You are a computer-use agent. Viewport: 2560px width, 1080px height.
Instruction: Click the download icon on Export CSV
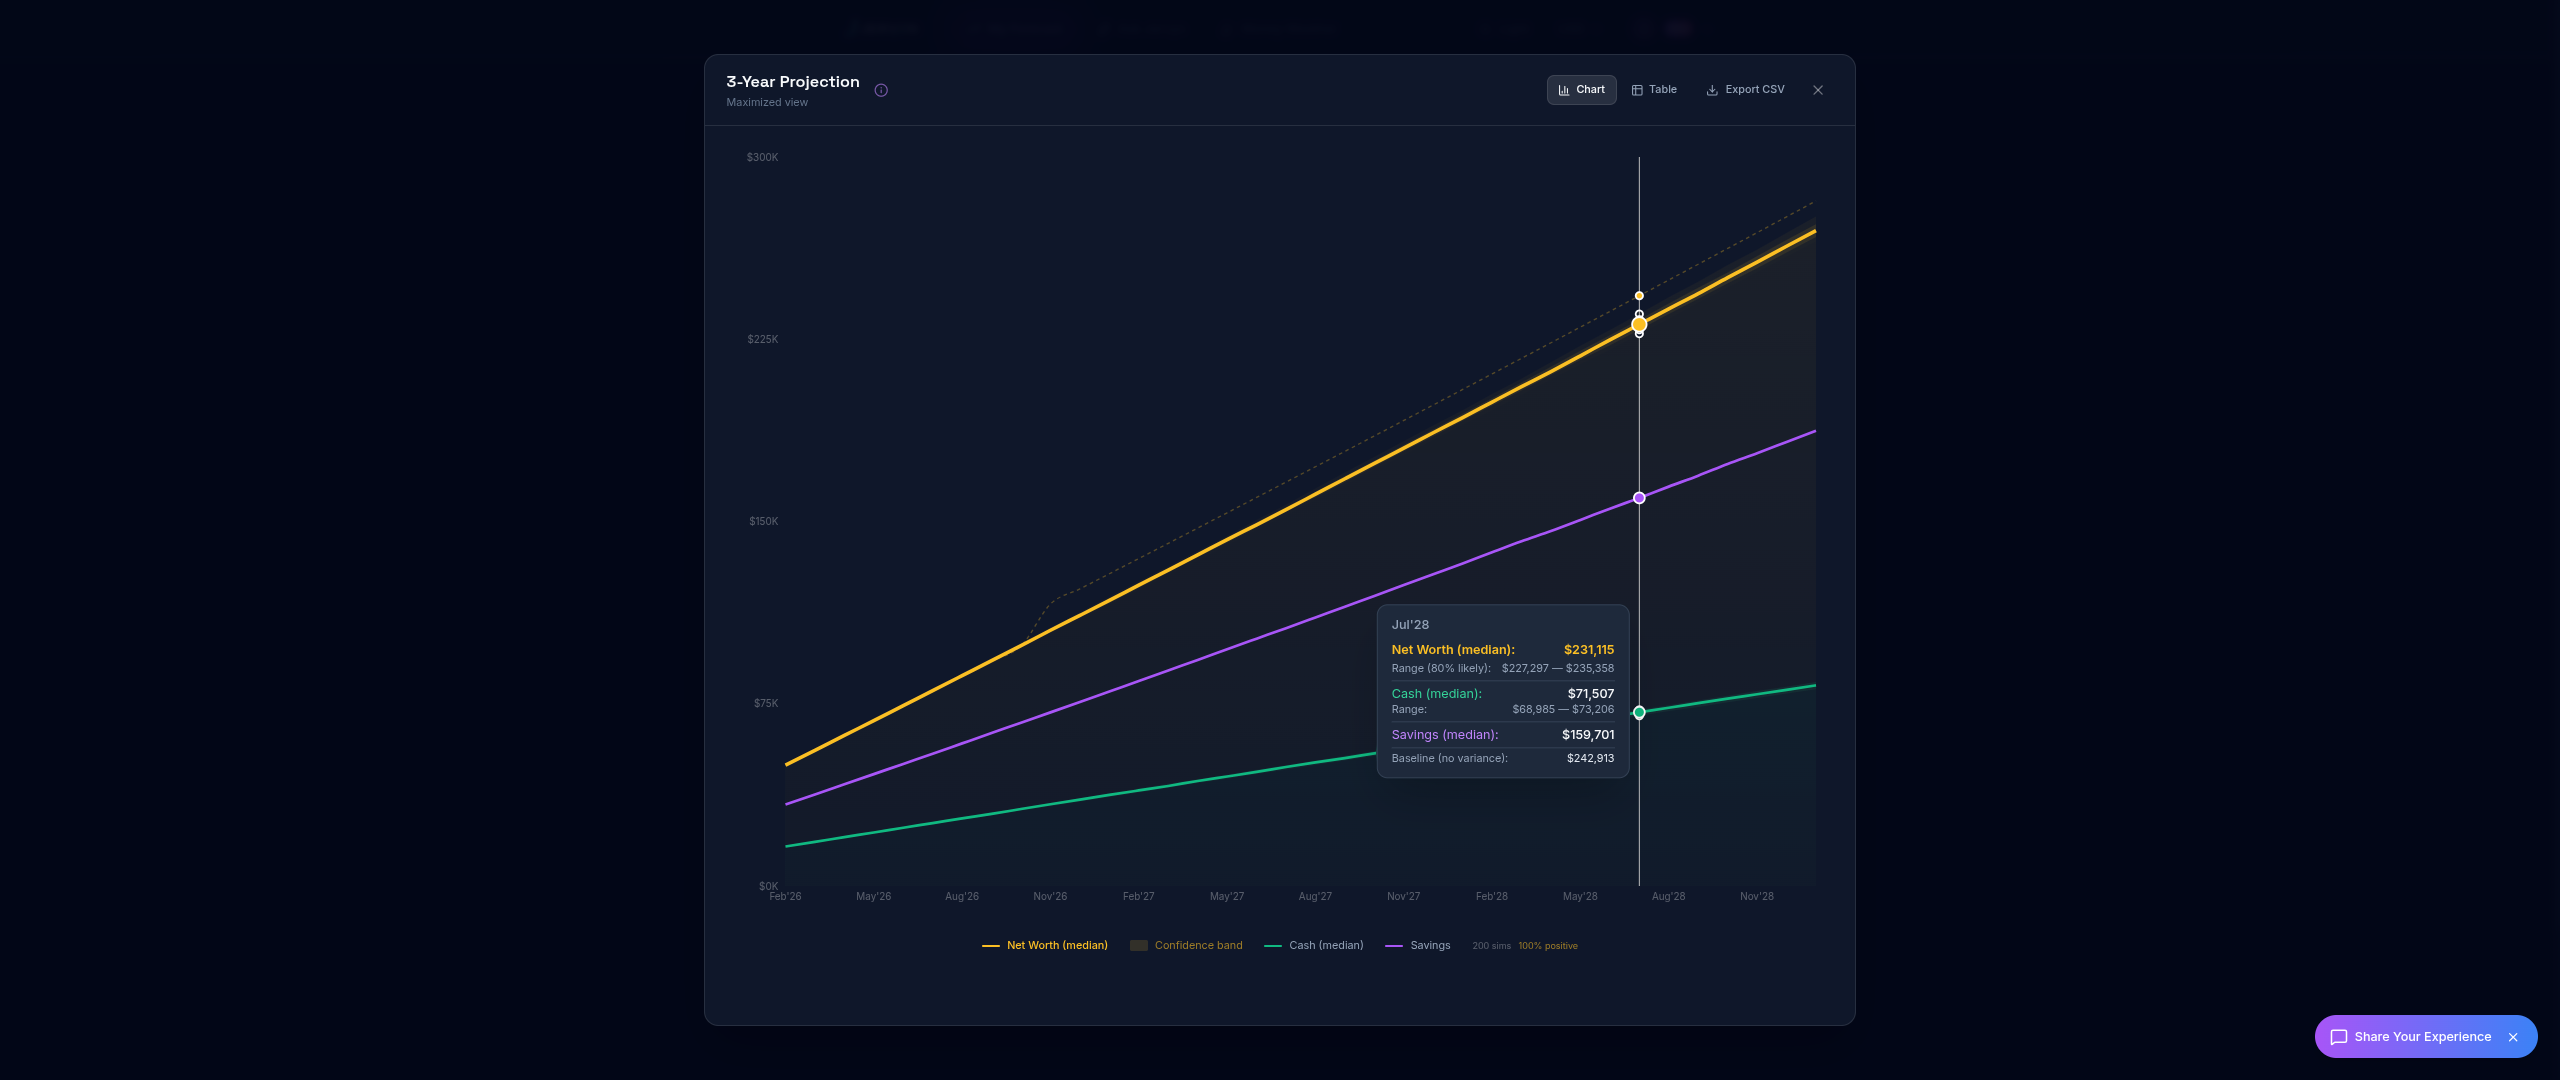coord(1712,90)
